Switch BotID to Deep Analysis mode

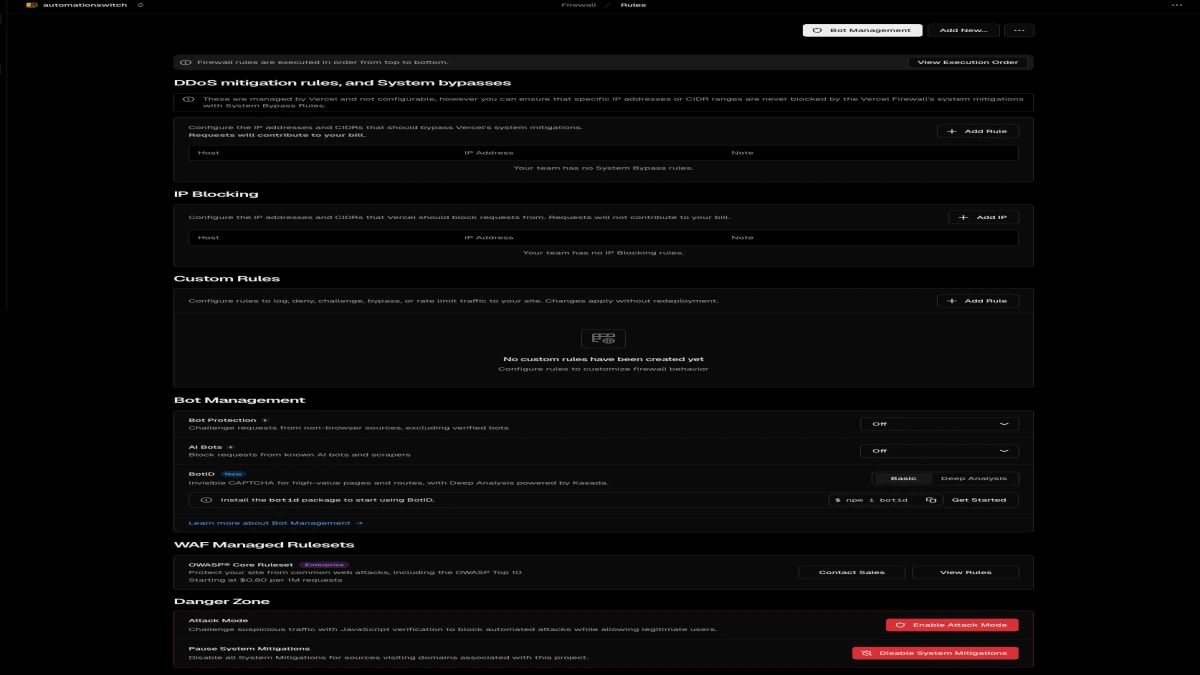coord(975,478)
